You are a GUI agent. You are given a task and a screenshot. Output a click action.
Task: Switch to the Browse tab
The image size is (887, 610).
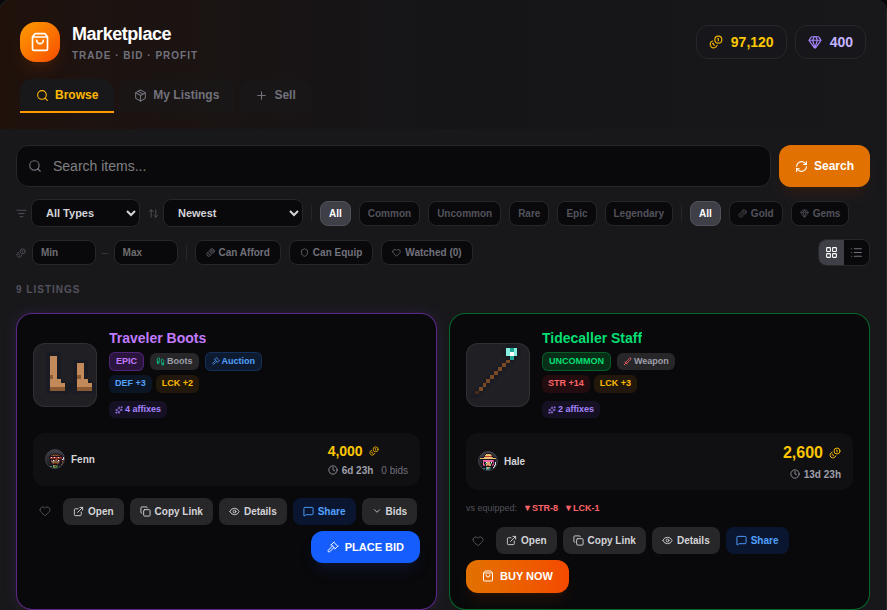coord(67,95)
